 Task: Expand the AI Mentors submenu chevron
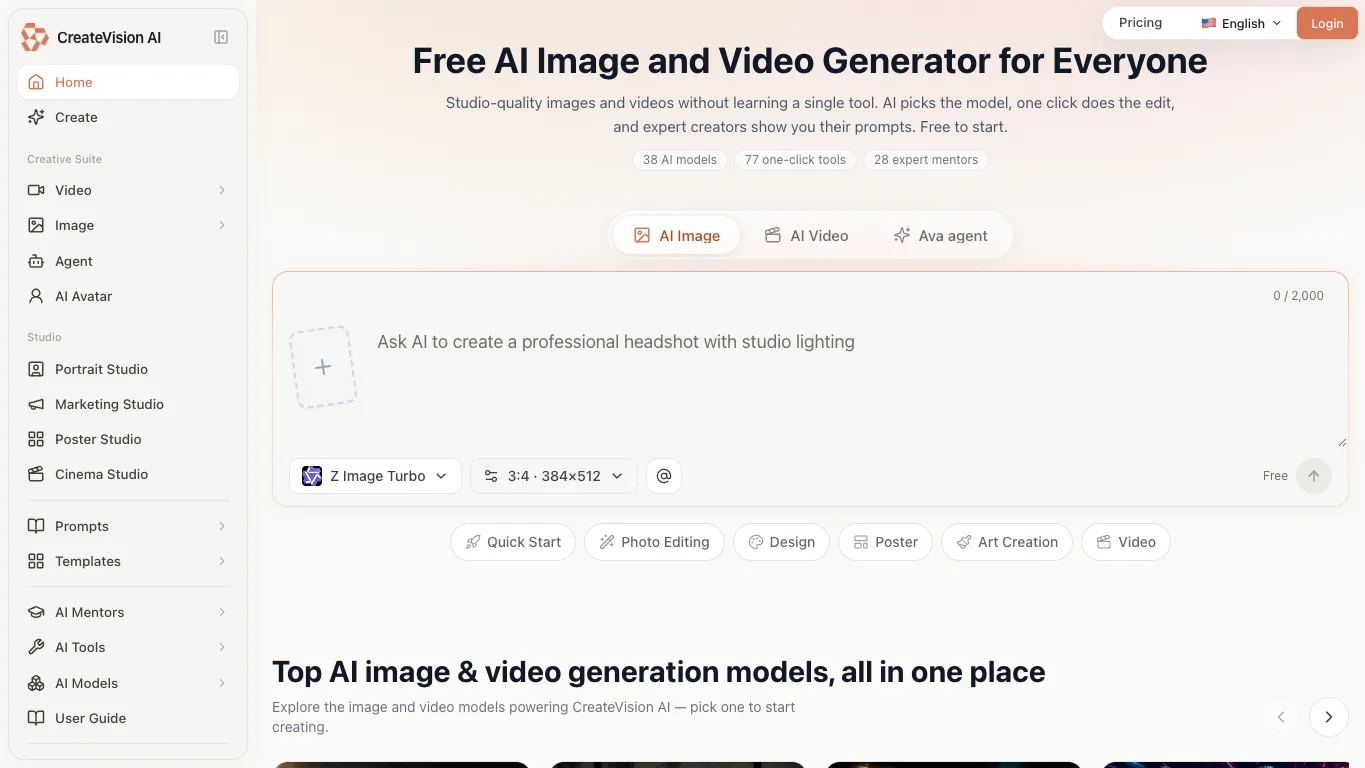click(x=222, y=612)
